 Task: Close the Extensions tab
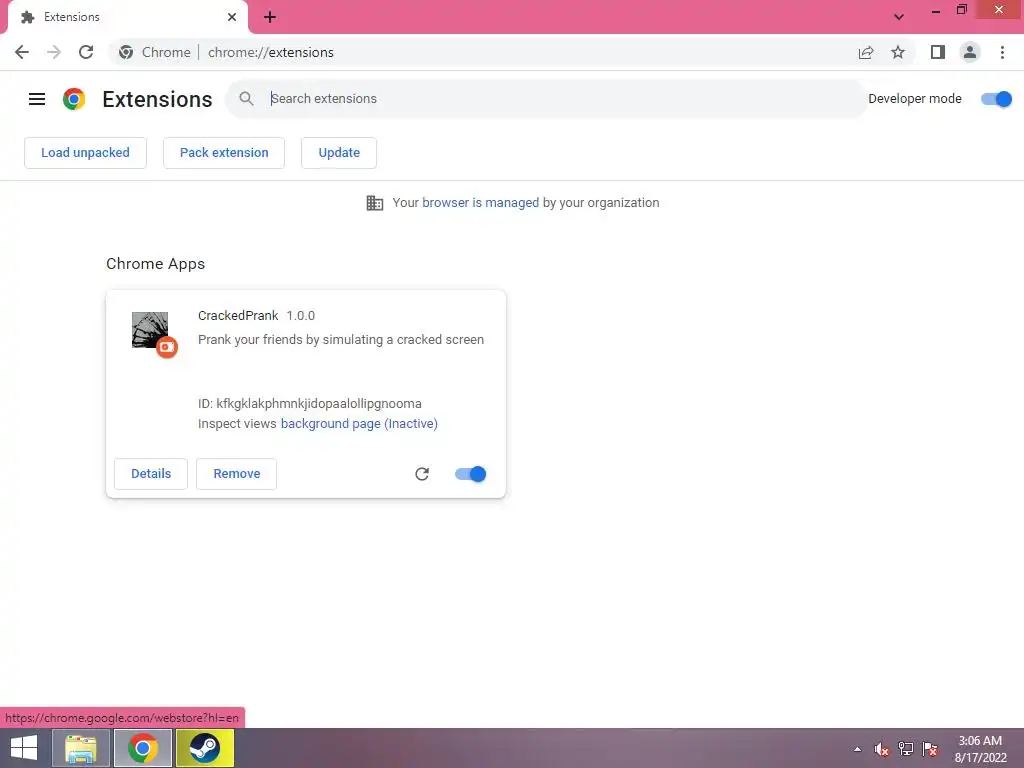point(232,17)
